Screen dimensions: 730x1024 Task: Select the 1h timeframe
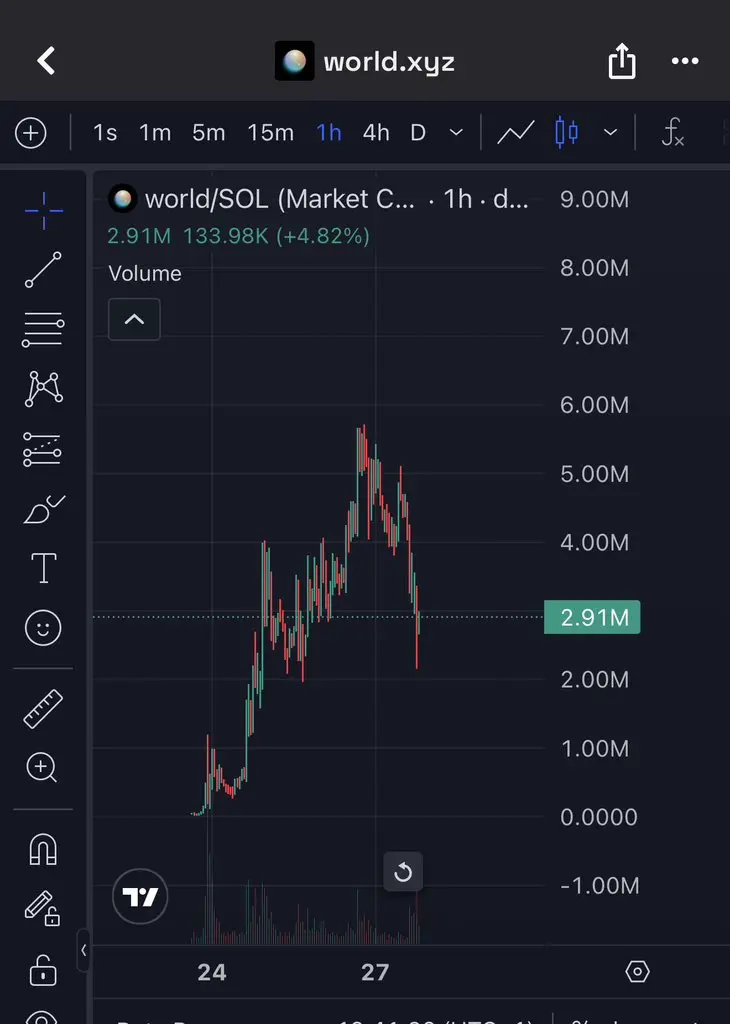329,133
